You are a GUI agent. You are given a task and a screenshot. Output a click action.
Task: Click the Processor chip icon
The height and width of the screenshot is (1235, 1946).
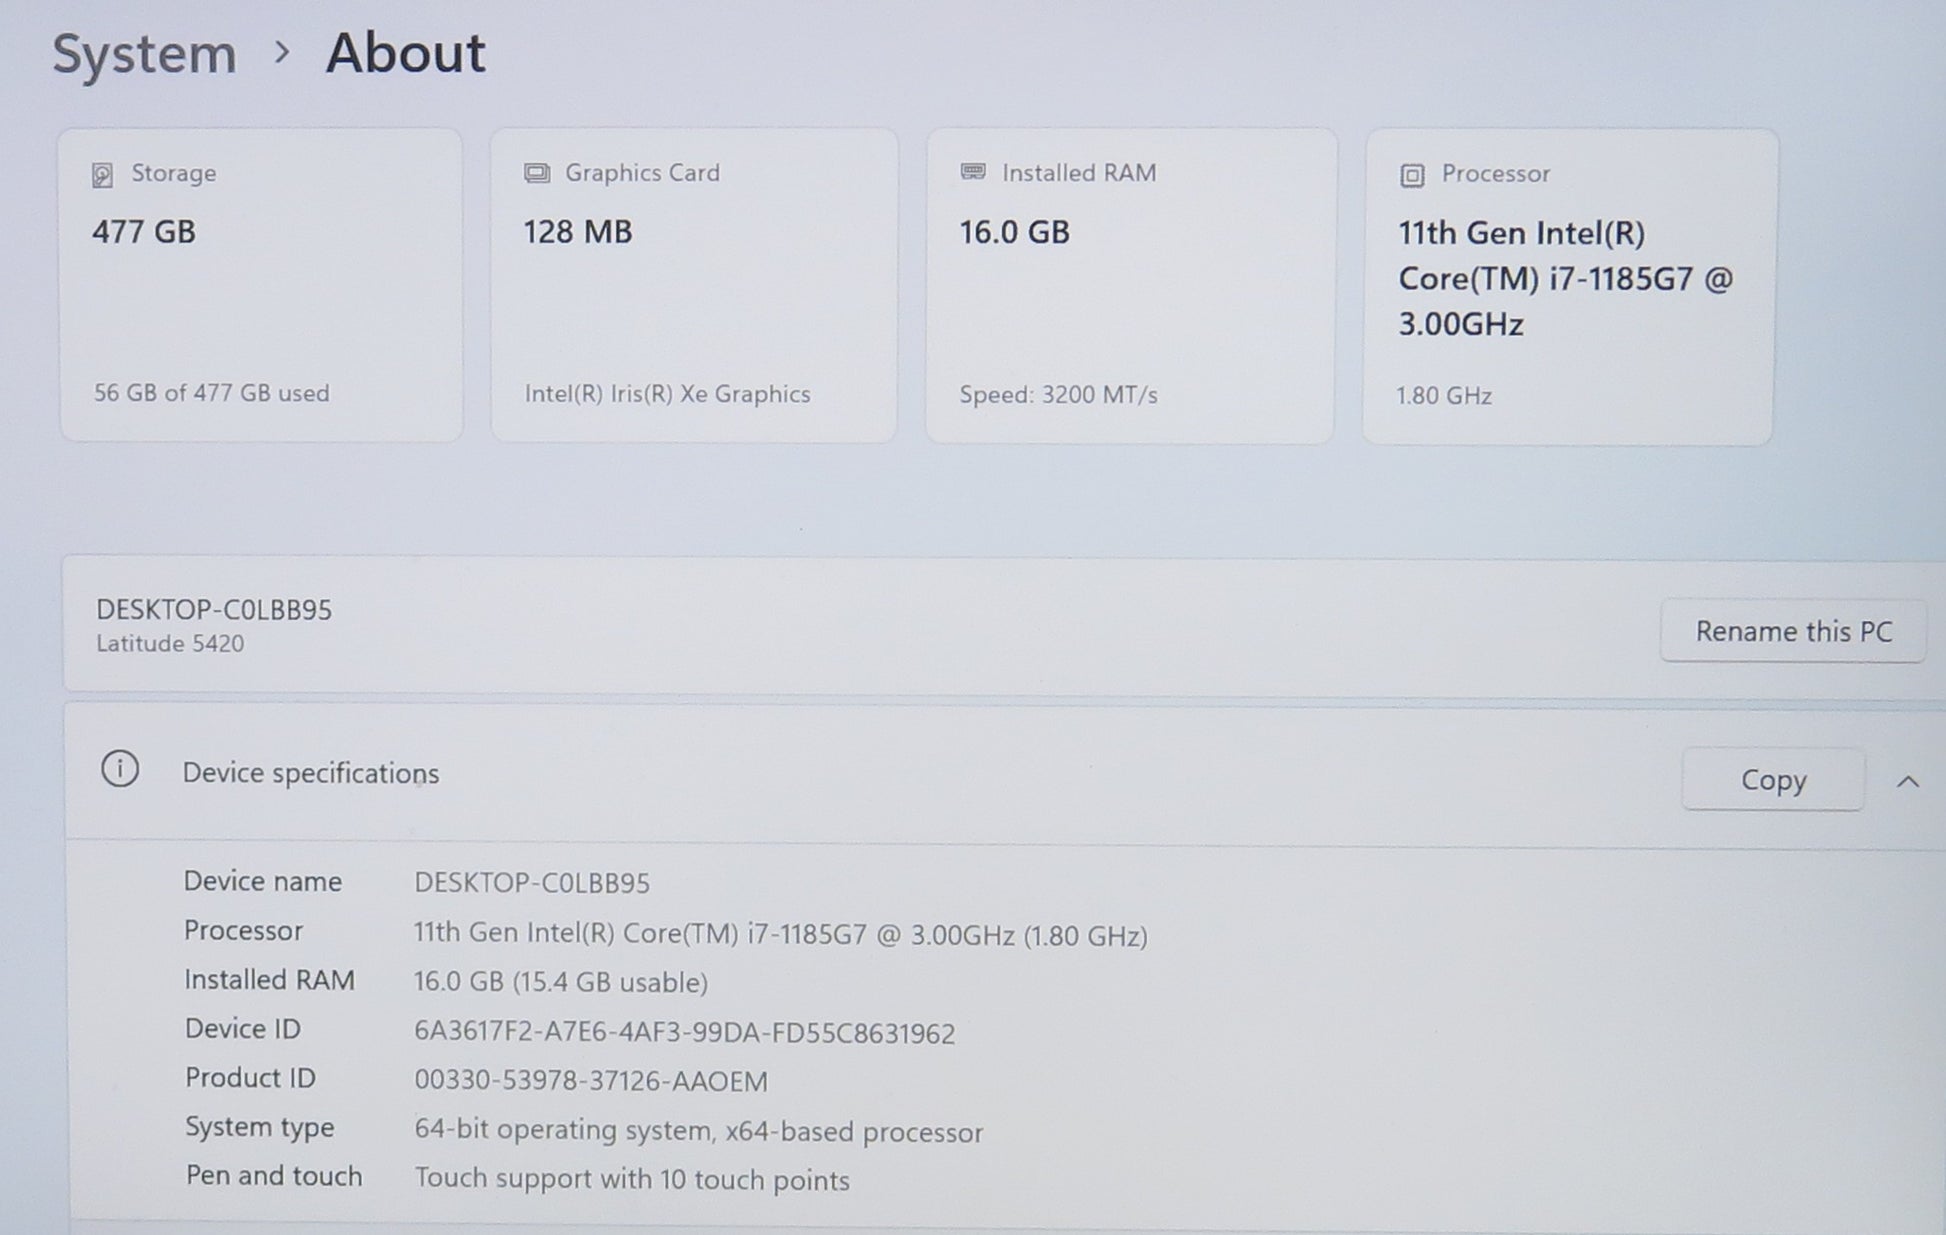tap(1411, 176)
